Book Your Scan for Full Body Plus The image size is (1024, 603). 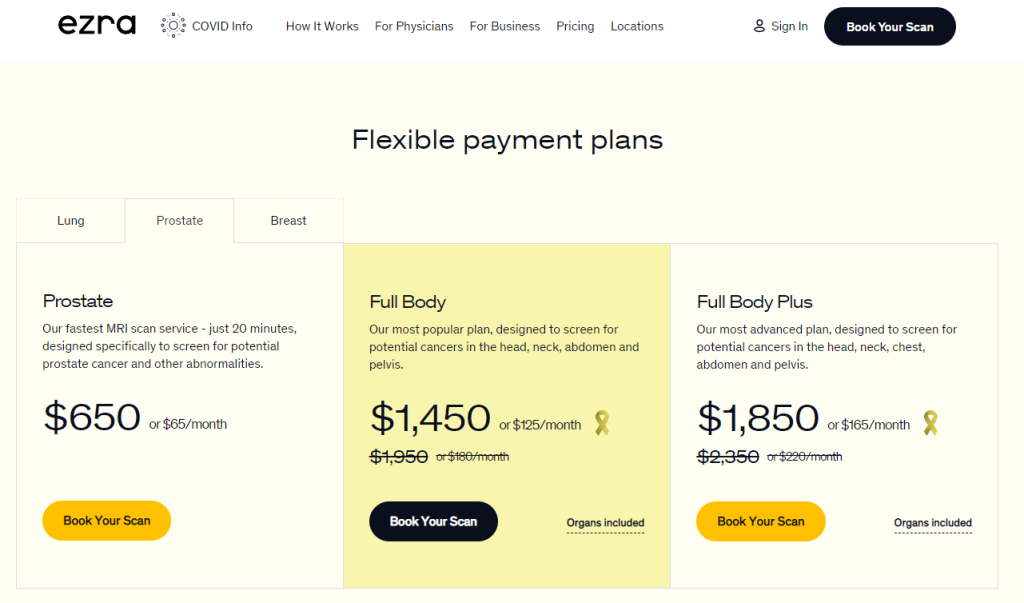click(761, 521)
